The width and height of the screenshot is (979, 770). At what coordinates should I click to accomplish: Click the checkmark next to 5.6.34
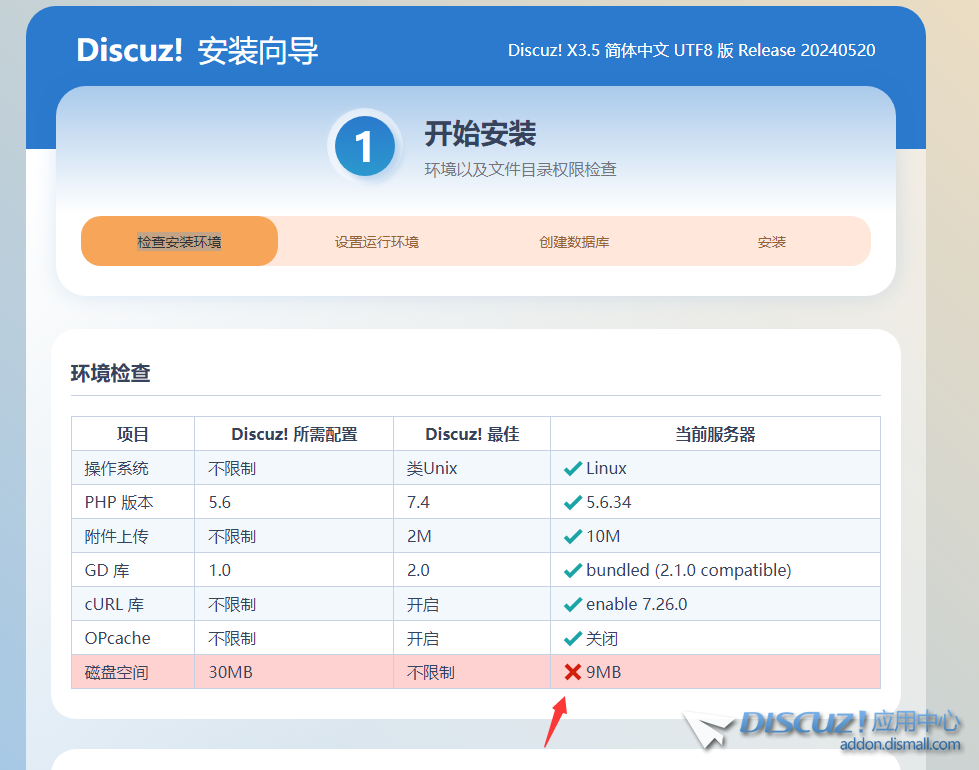click(x=573, y=502)
